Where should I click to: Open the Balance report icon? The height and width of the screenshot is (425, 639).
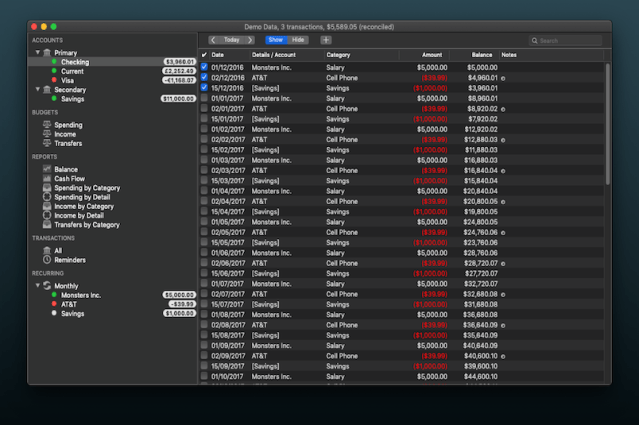(x=47, y=169)
